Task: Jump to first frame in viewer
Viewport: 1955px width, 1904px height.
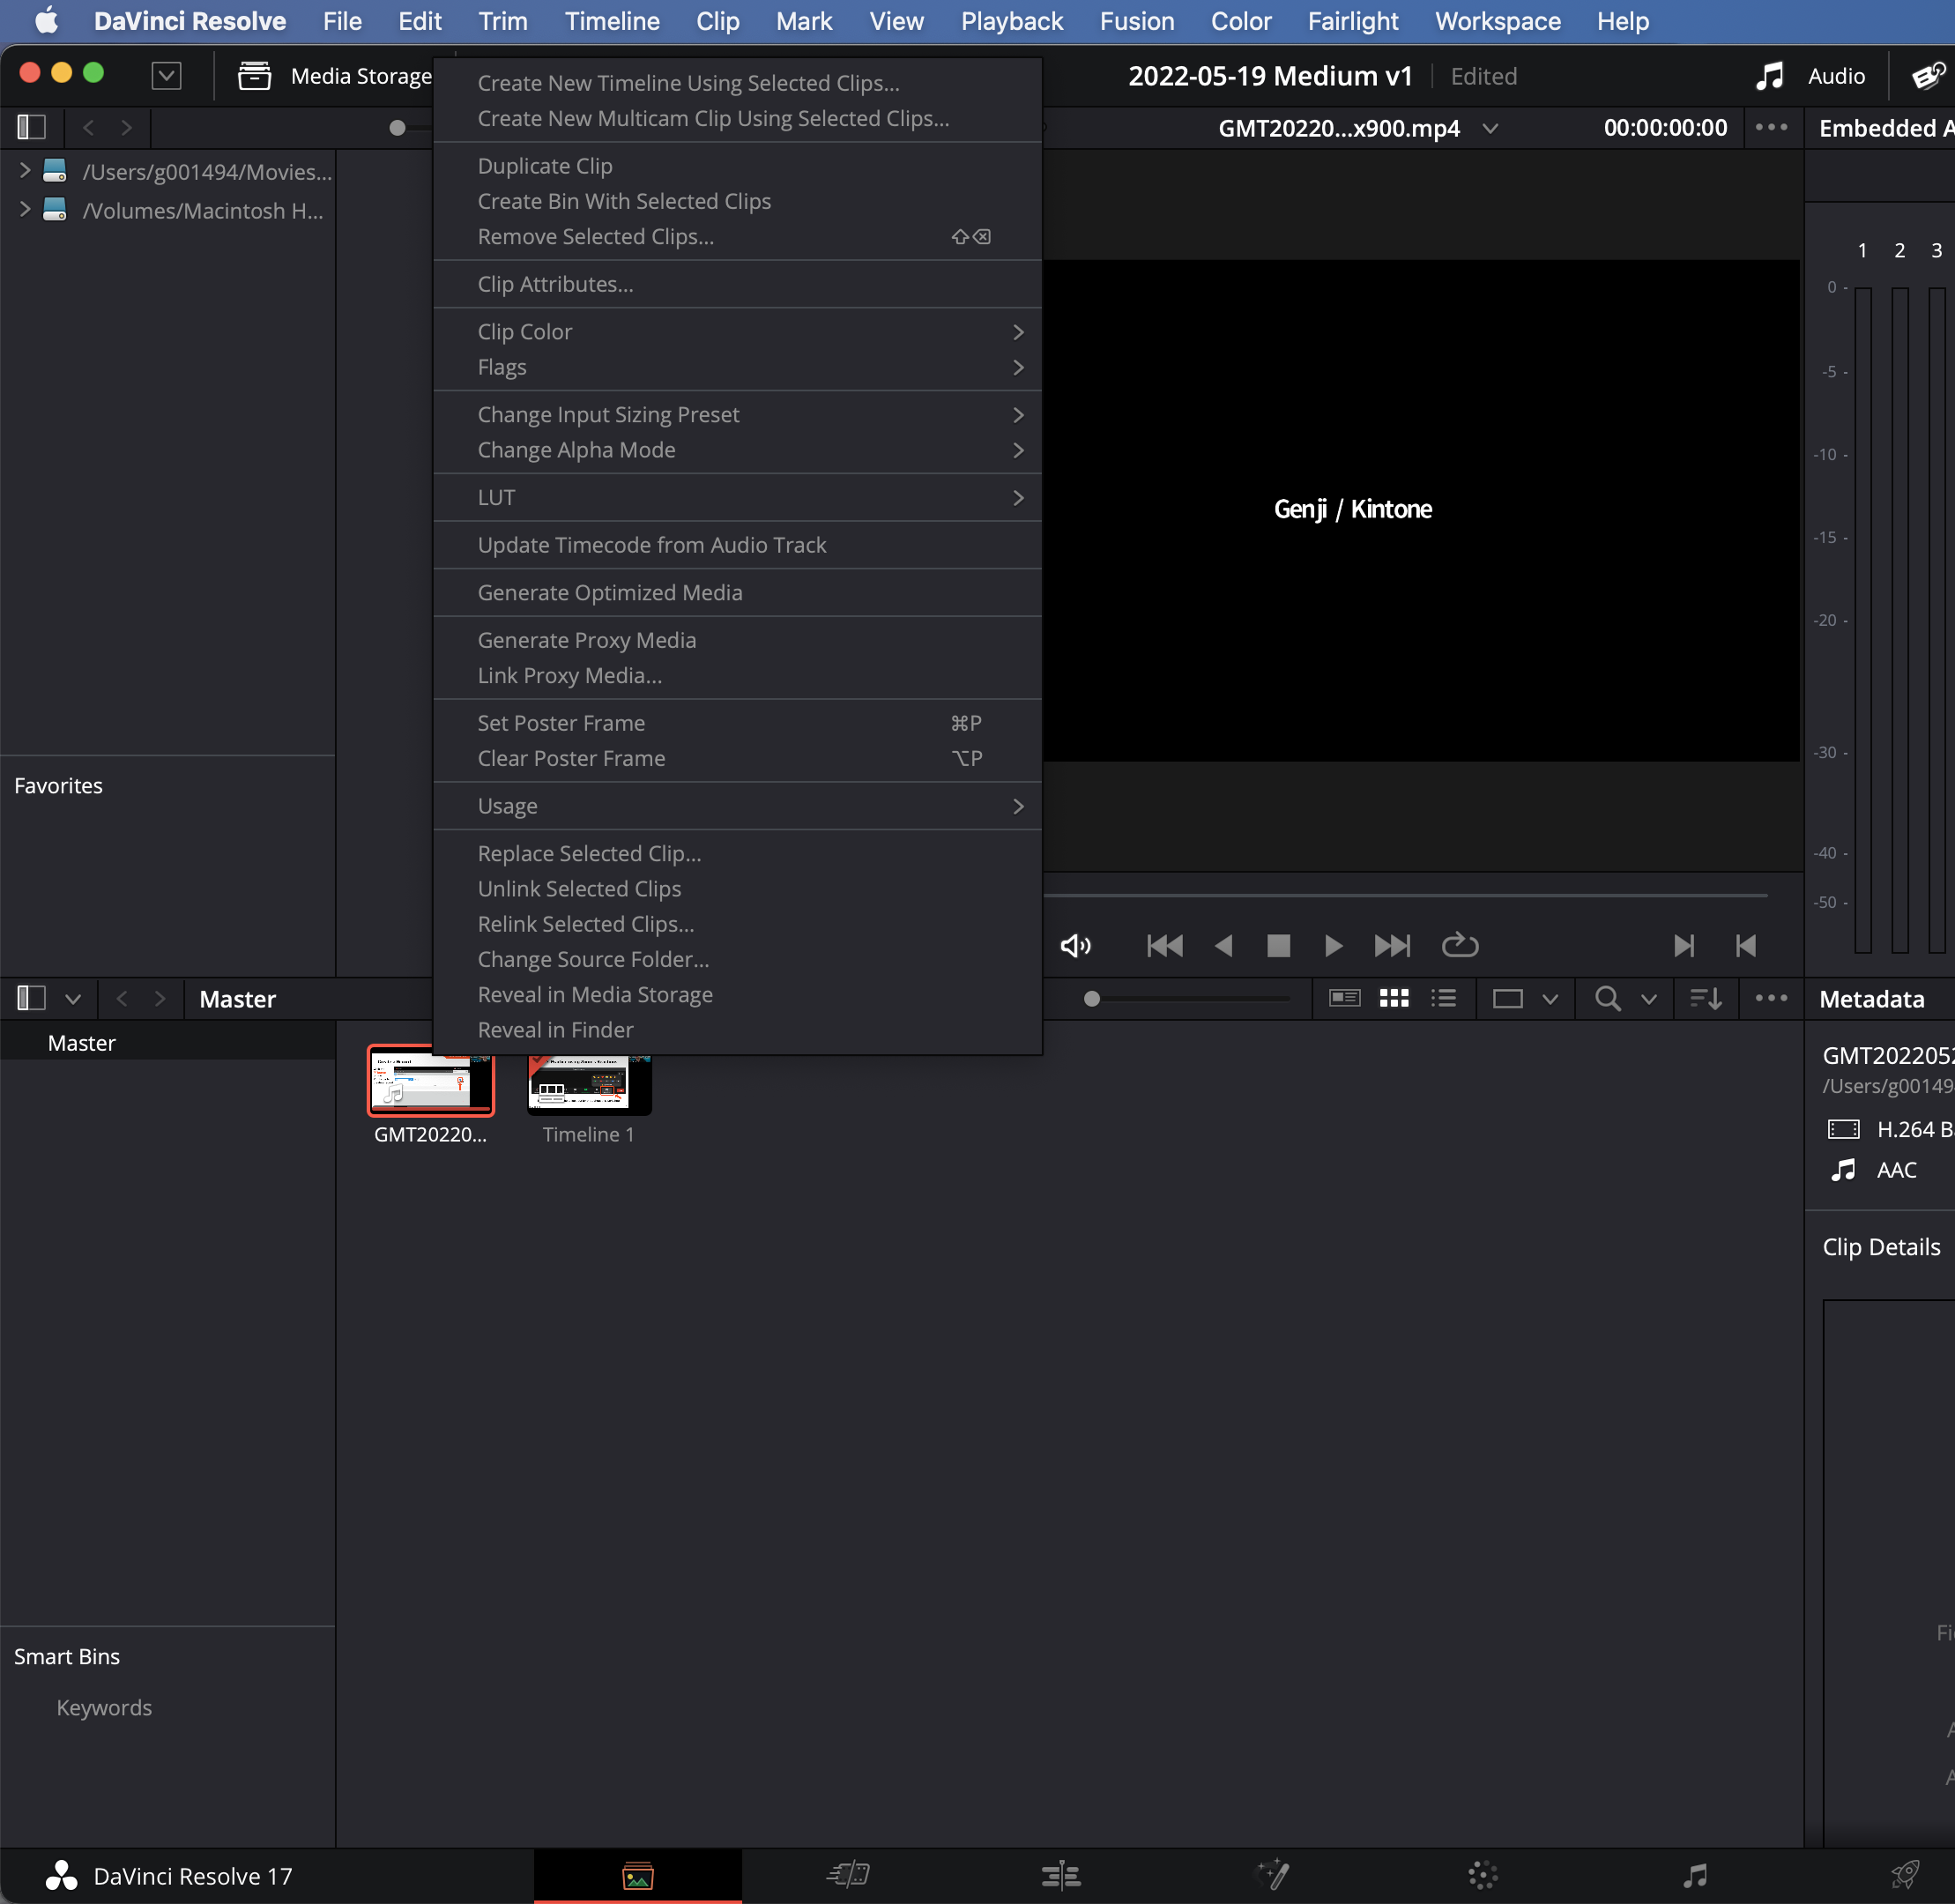Action: click(x=1165, y=946)
